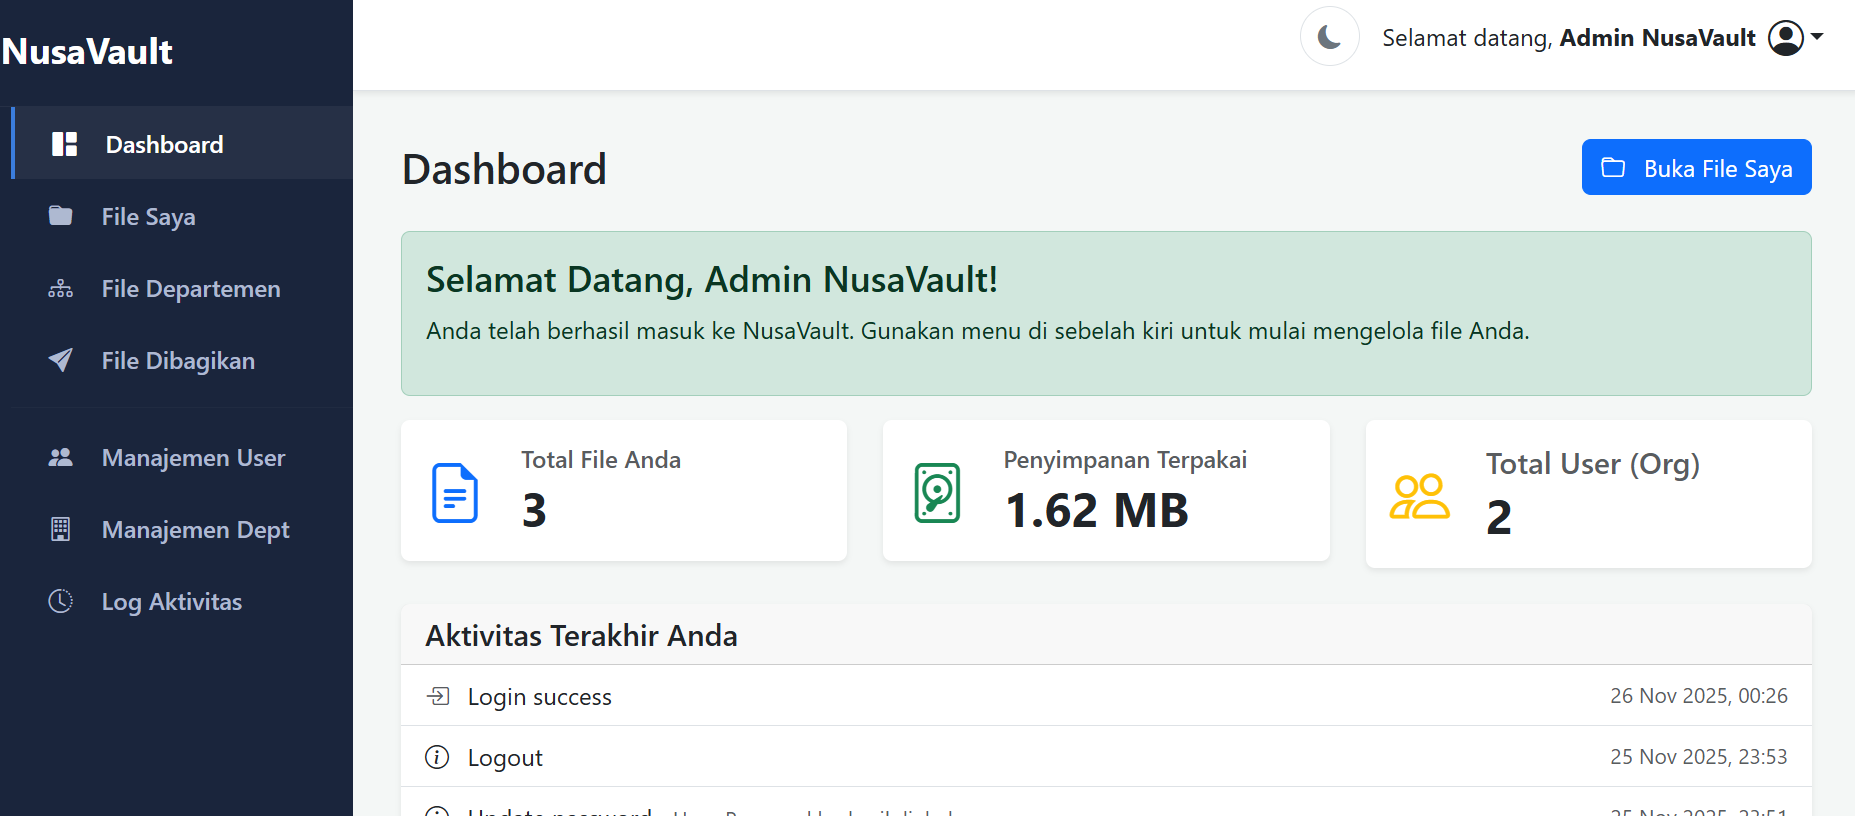Click the user avatar icon in header

1786,38
